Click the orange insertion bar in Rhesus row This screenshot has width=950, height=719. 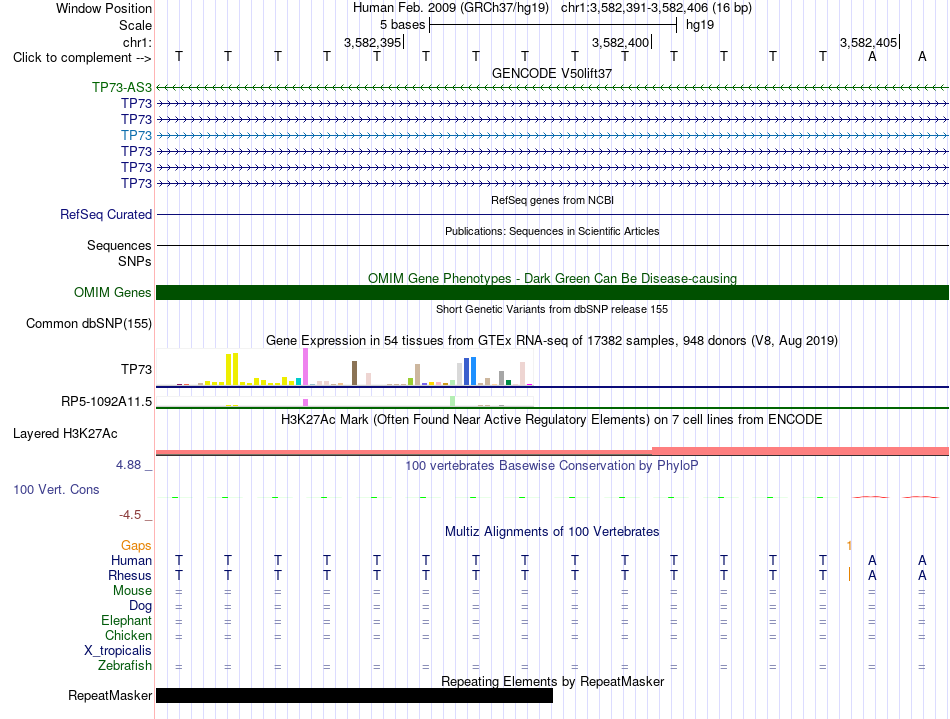[849, 574]
